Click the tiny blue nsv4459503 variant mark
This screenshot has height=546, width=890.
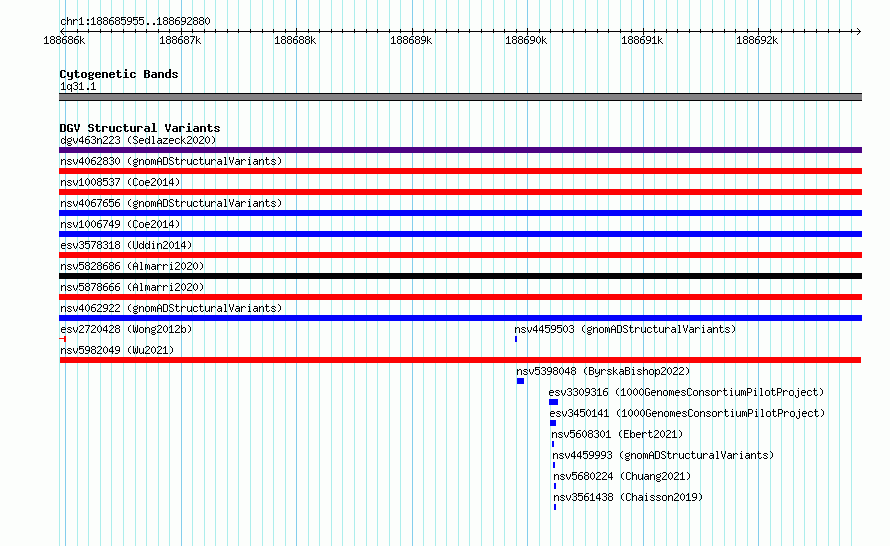pyautogui.click(x=516, y=339)
